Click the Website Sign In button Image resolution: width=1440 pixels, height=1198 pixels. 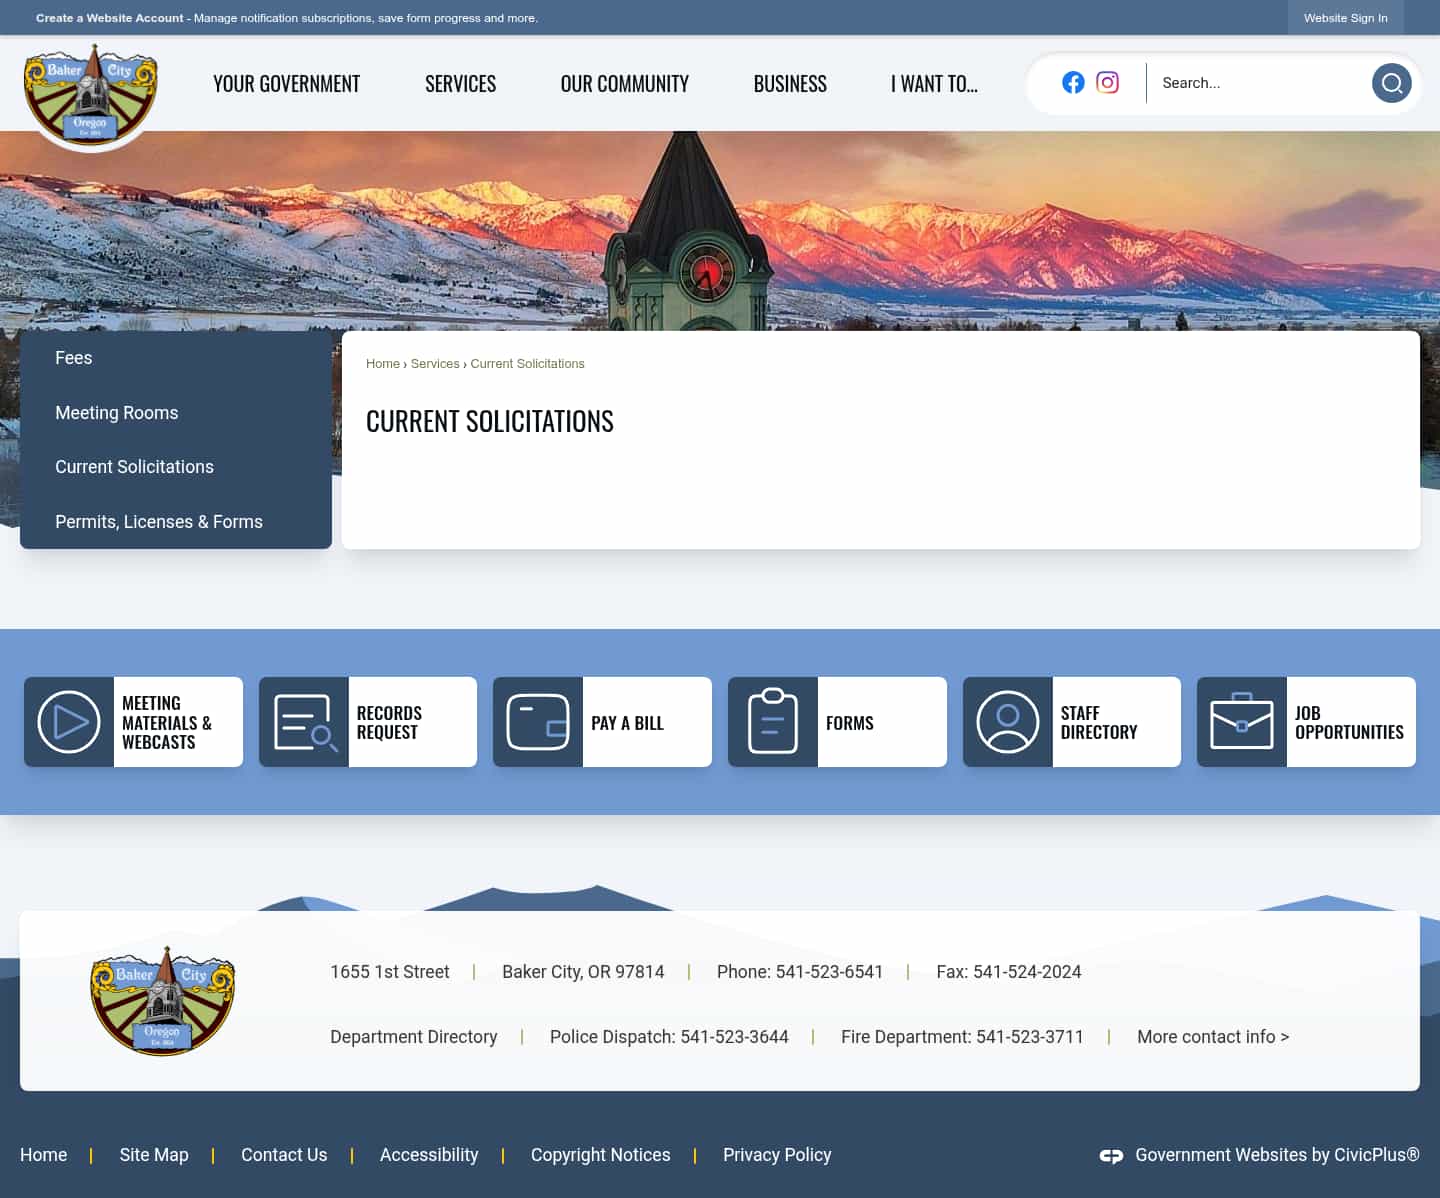click(x=1345, y=18)
